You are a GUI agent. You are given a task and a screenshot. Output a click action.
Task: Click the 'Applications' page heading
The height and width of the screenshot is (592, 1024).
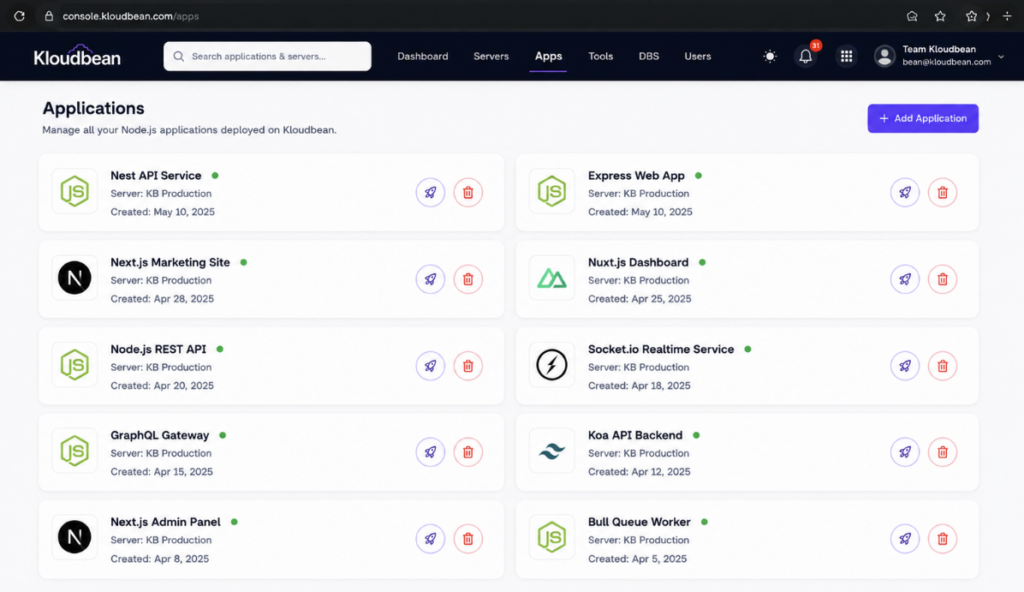(x=93, y=108)
